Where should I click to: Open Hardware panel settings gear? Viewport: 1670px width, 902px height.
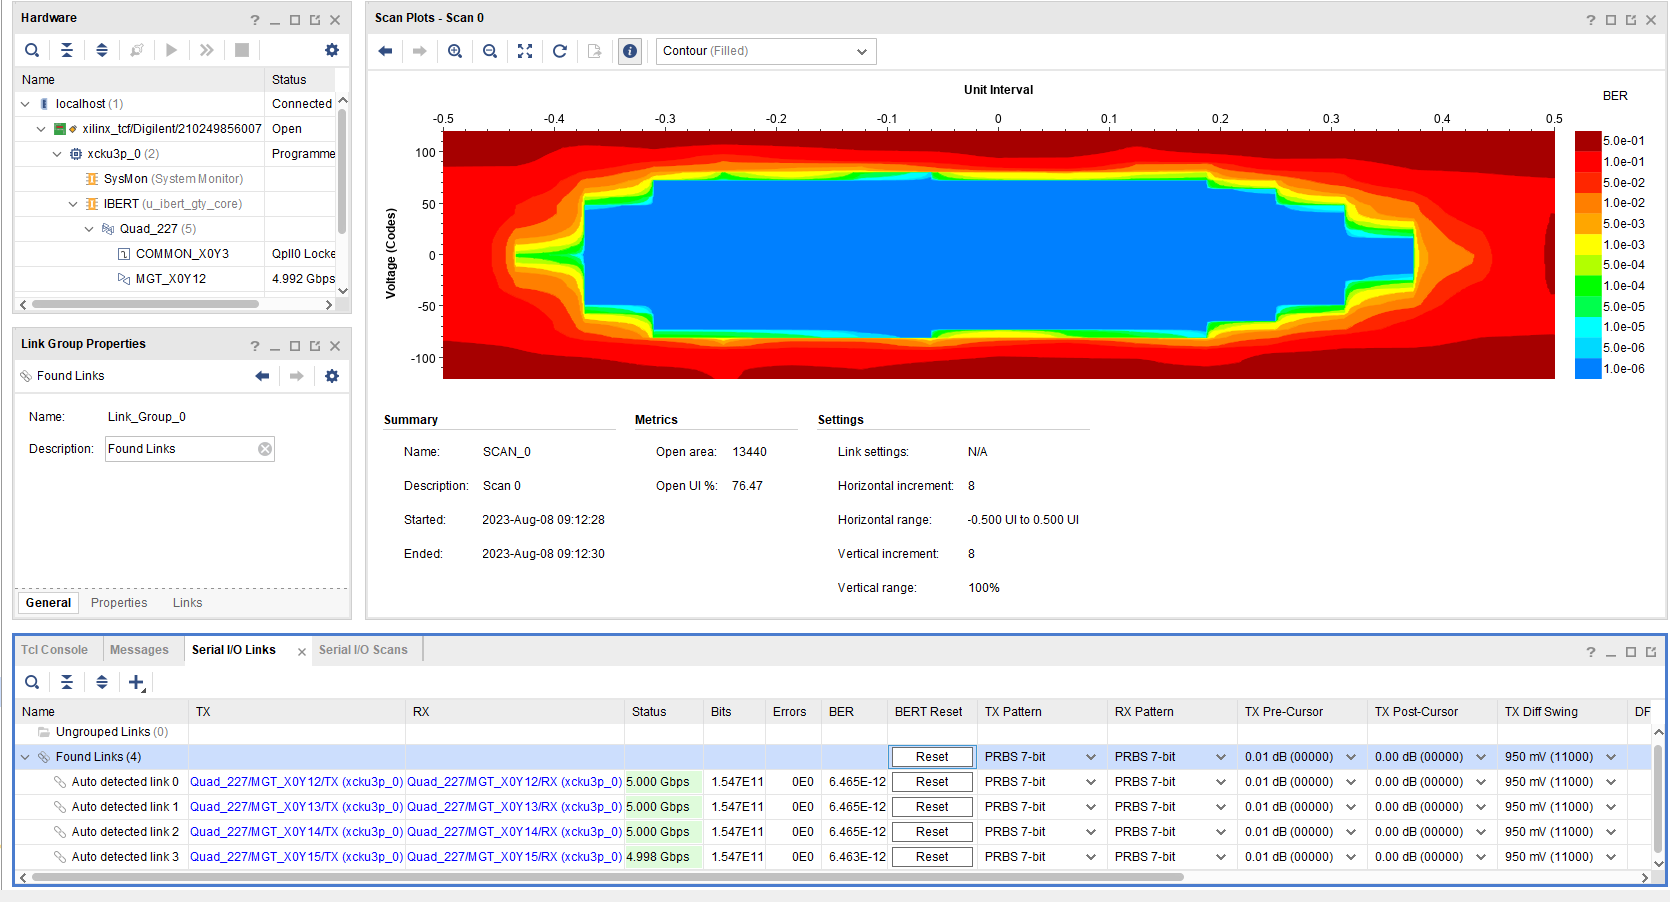coord(332,50)
